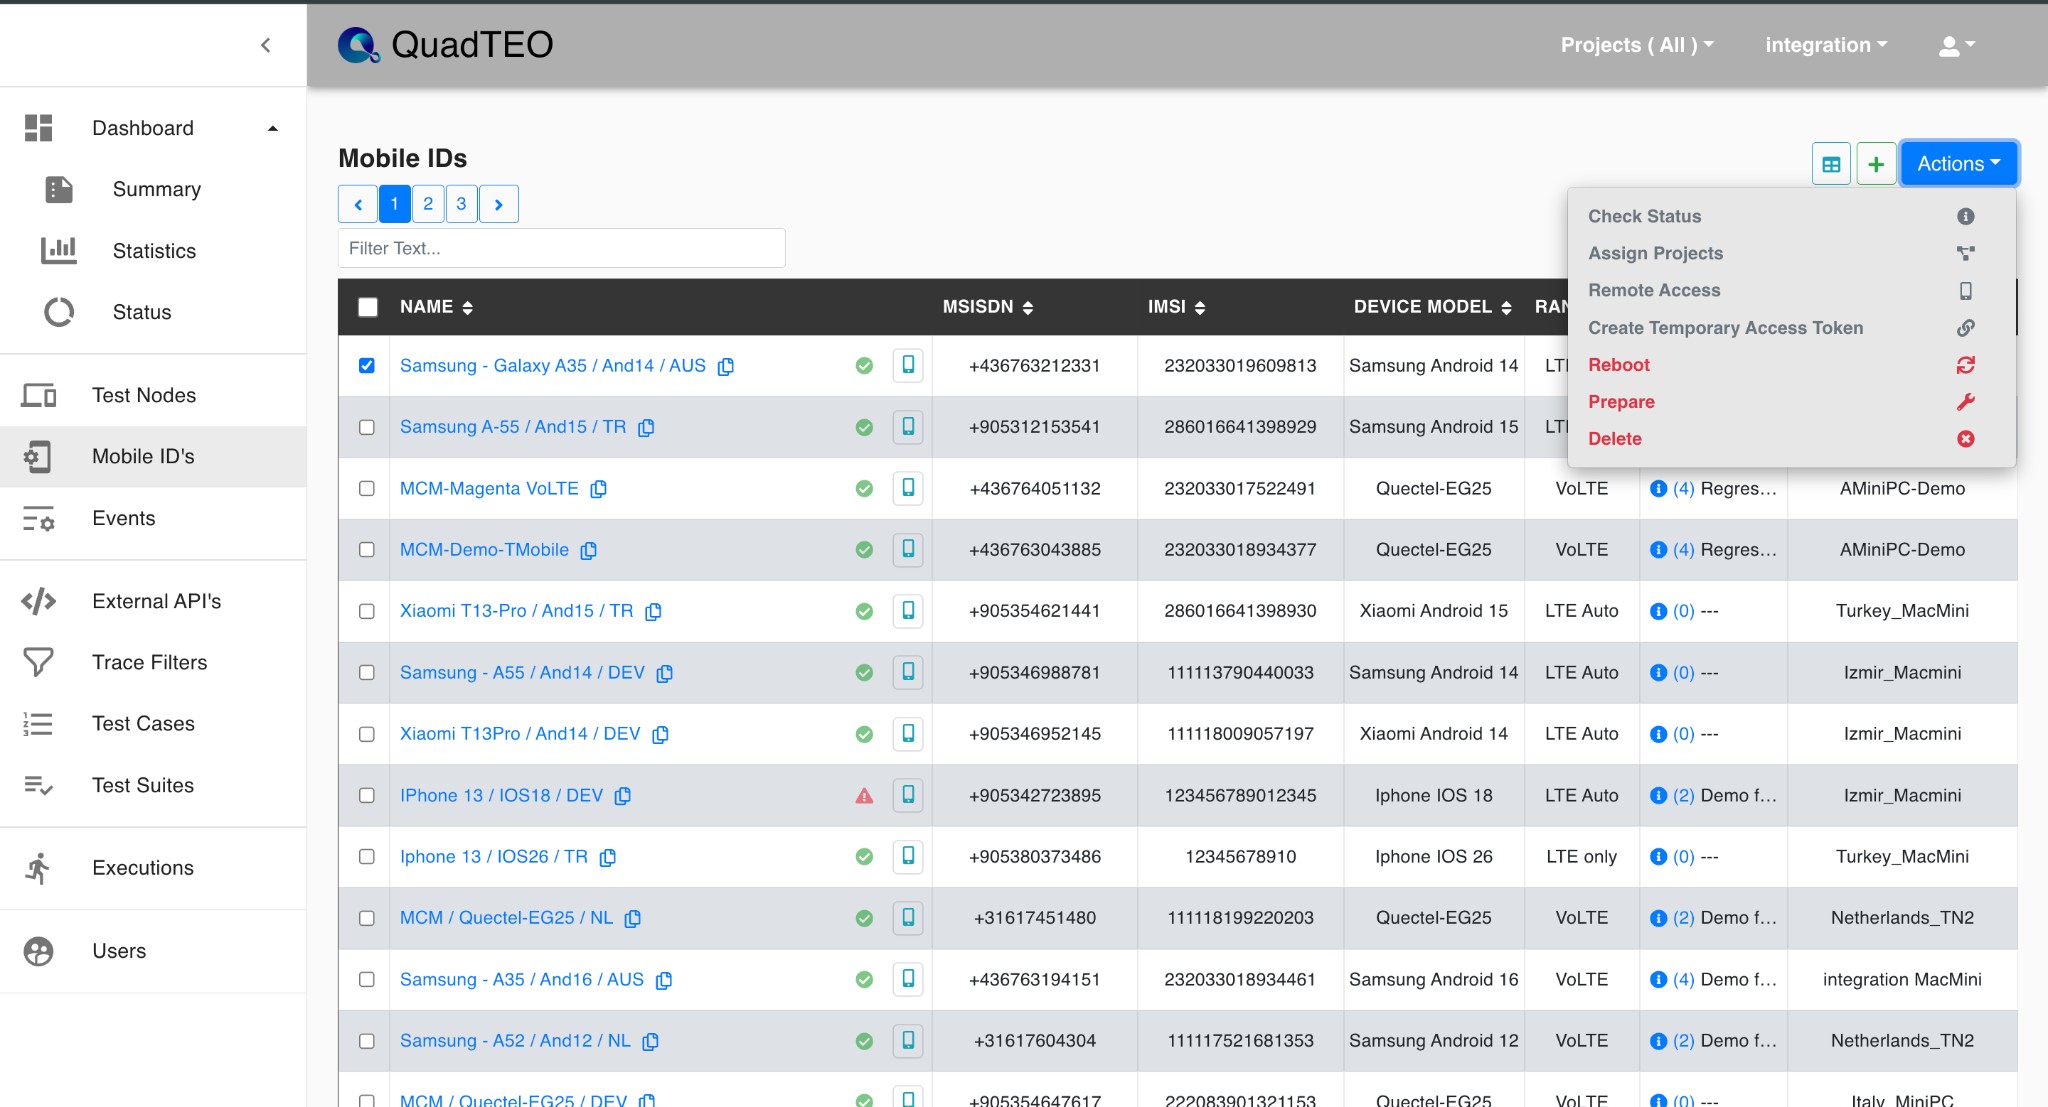This screenshot has height=1107, width=2048.
Task: Collapse the Dashboard section in sidebar
Action: tap(273, 128)
